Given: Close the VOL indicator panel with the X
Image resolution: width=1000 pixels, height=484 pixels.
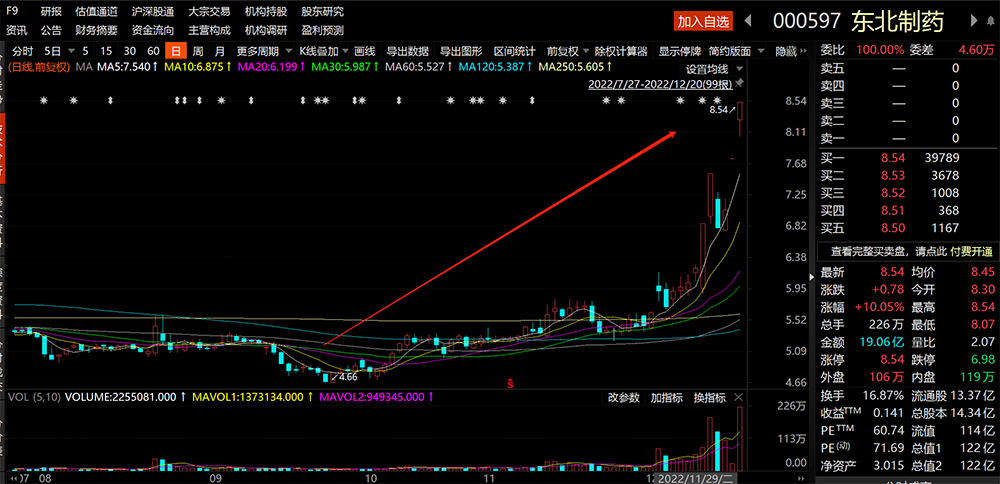Looking at the screenshot, I should [739, 398].
